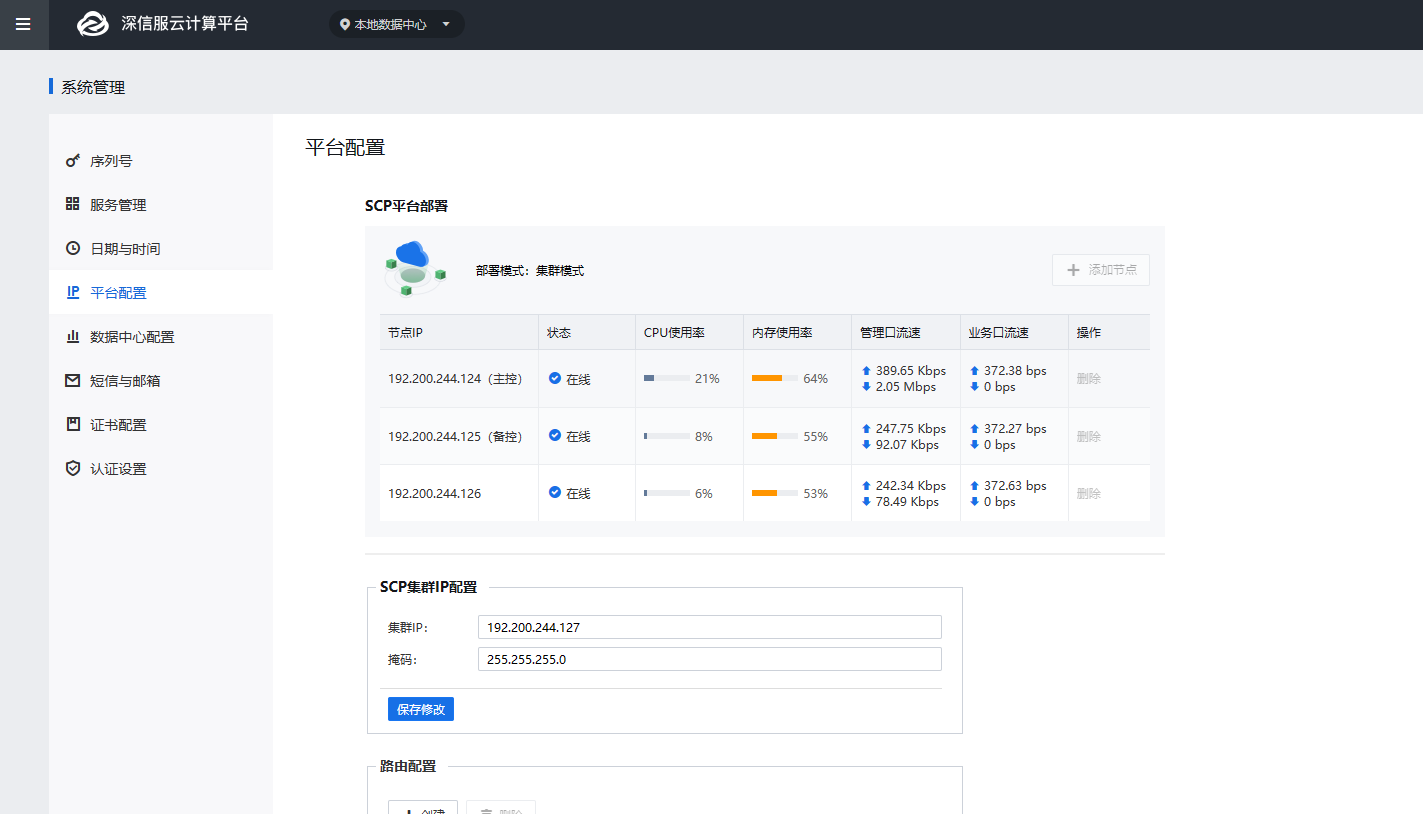Click download arrow next to 78.49 Kbps
The width and height of the screenshot is (1423, 814).
(x=866, y=501)
